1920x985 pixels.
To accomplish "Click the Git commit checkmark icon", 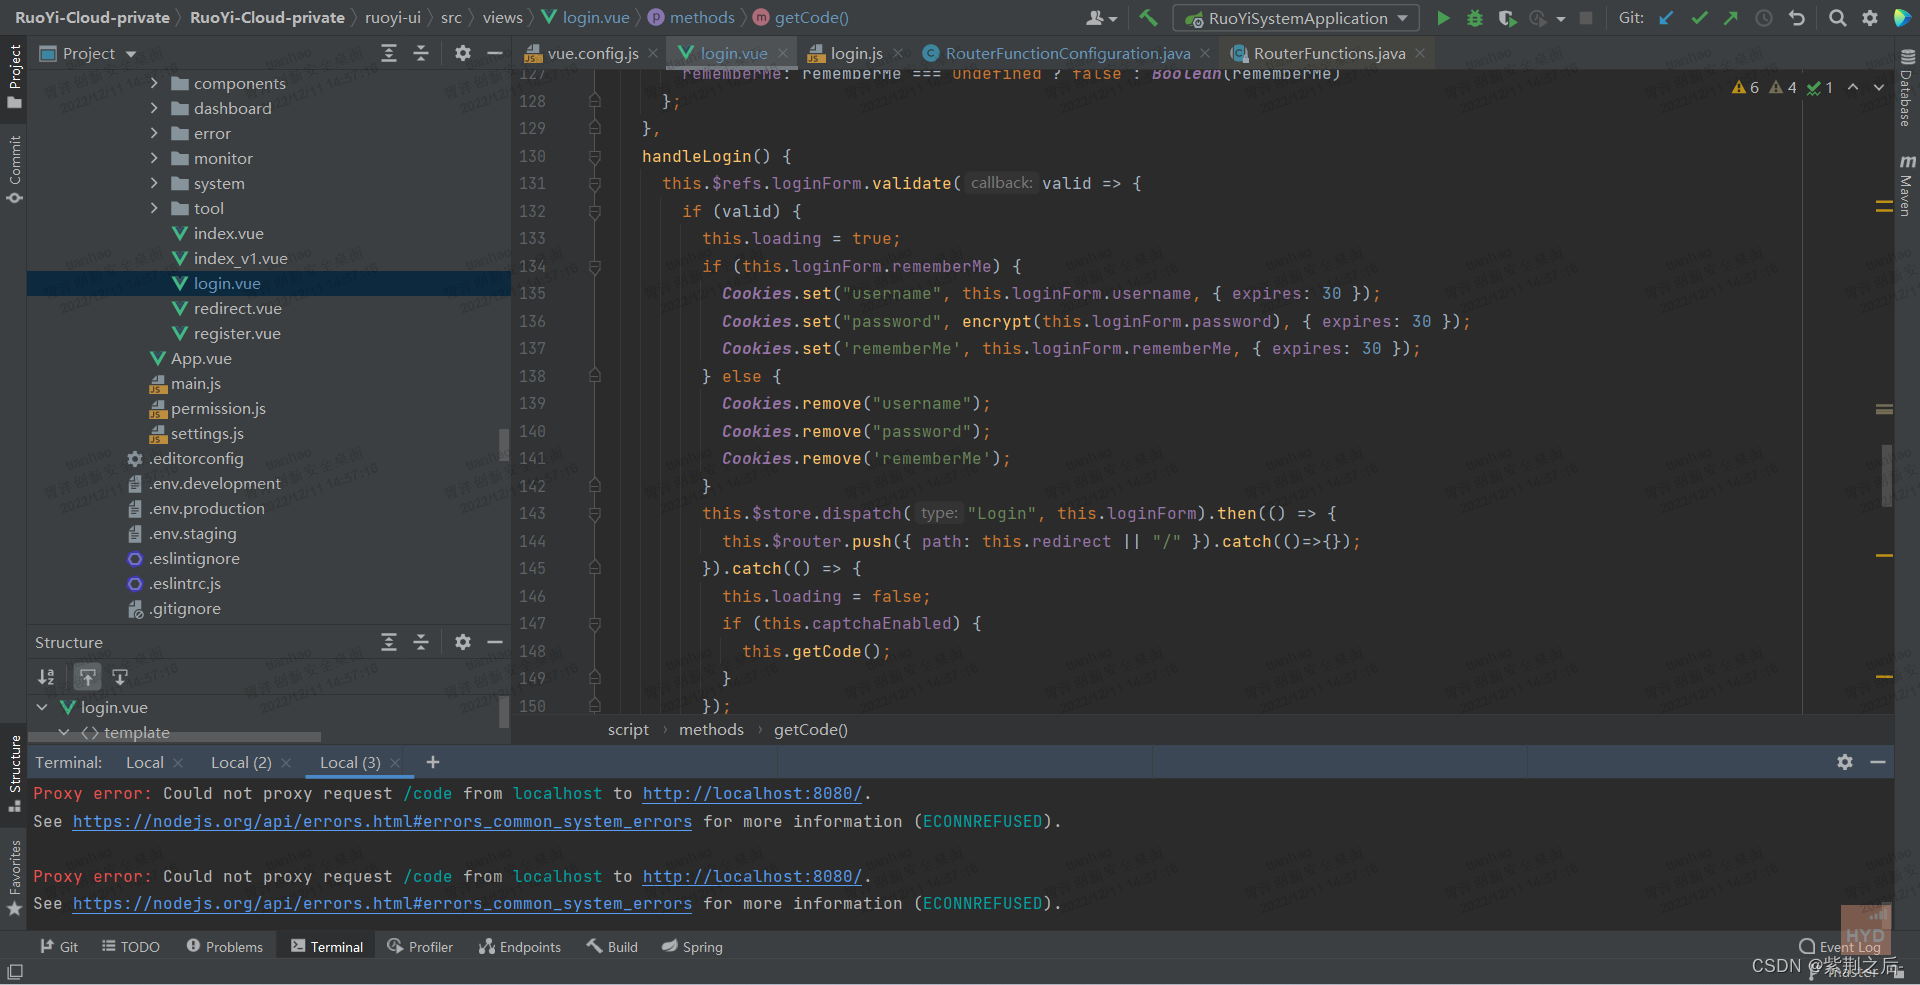I will click(1699, 18).
